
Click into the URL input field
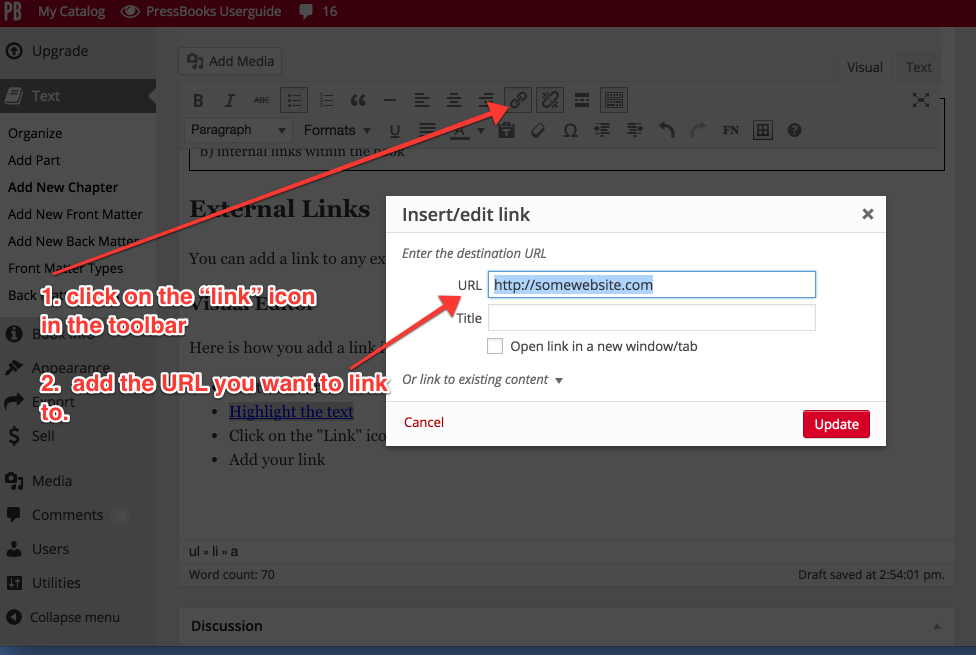point(652,285)
